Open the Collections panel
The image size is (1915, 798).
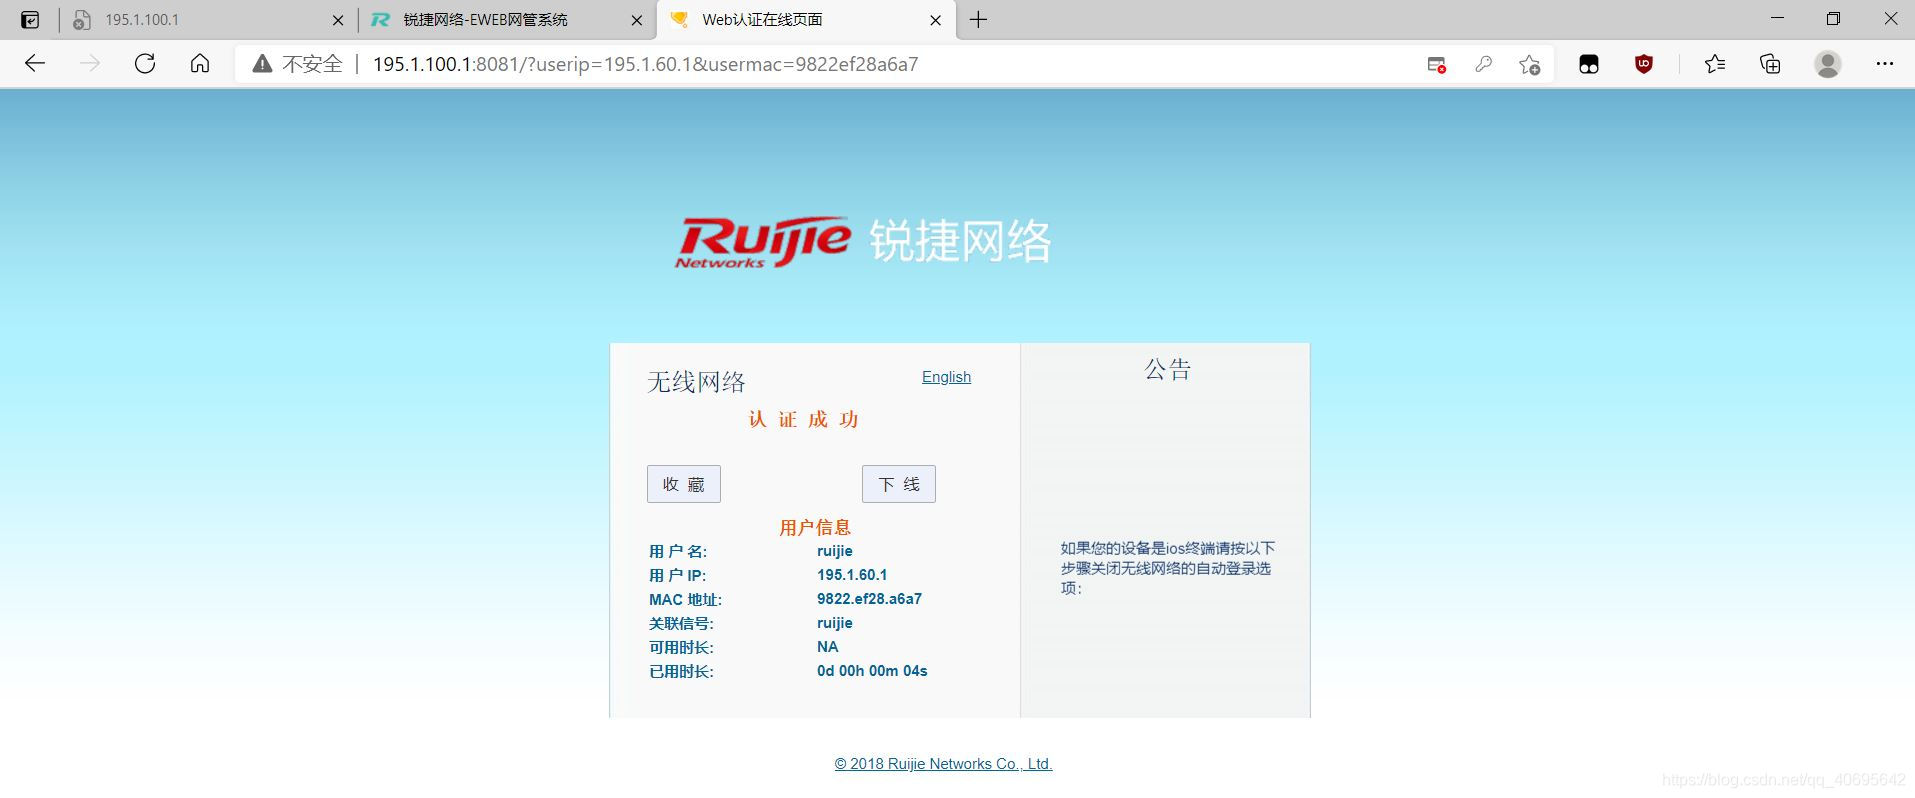[1770, 64]
